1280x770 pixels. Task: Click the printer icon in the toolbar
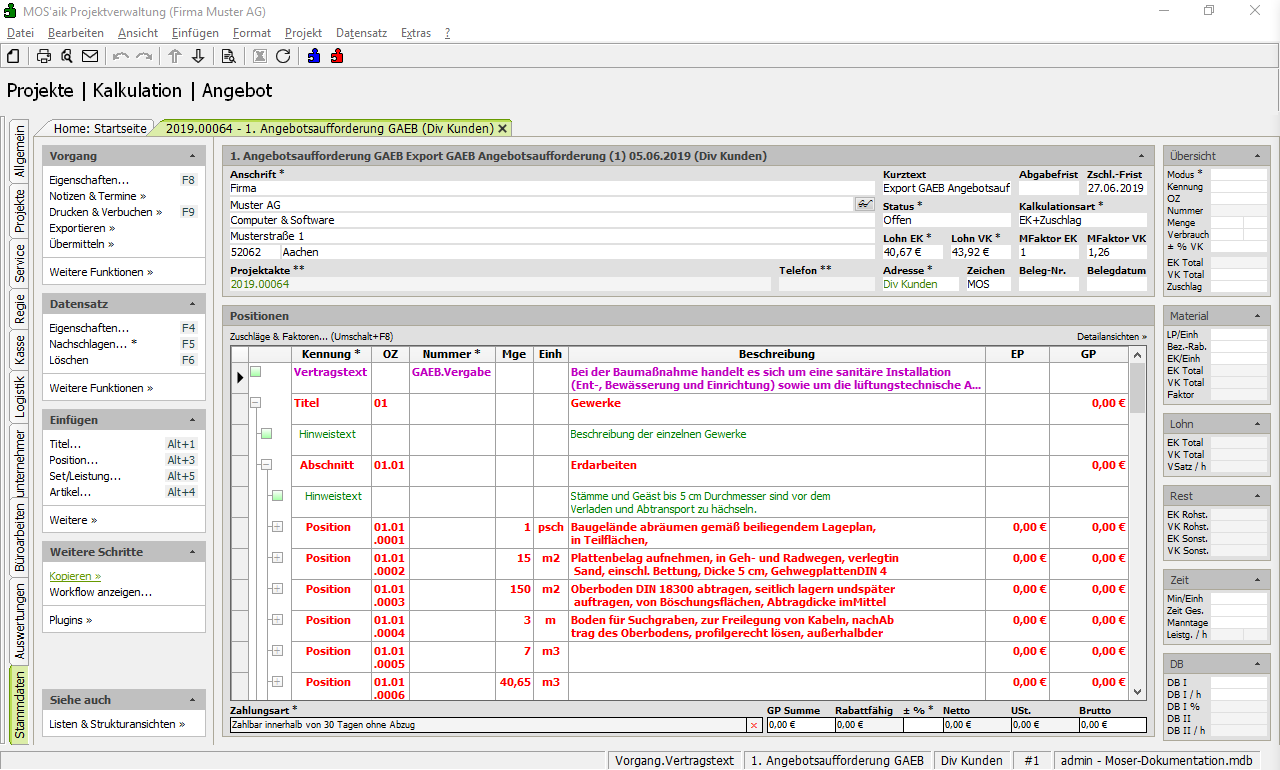tap(44, 56)
